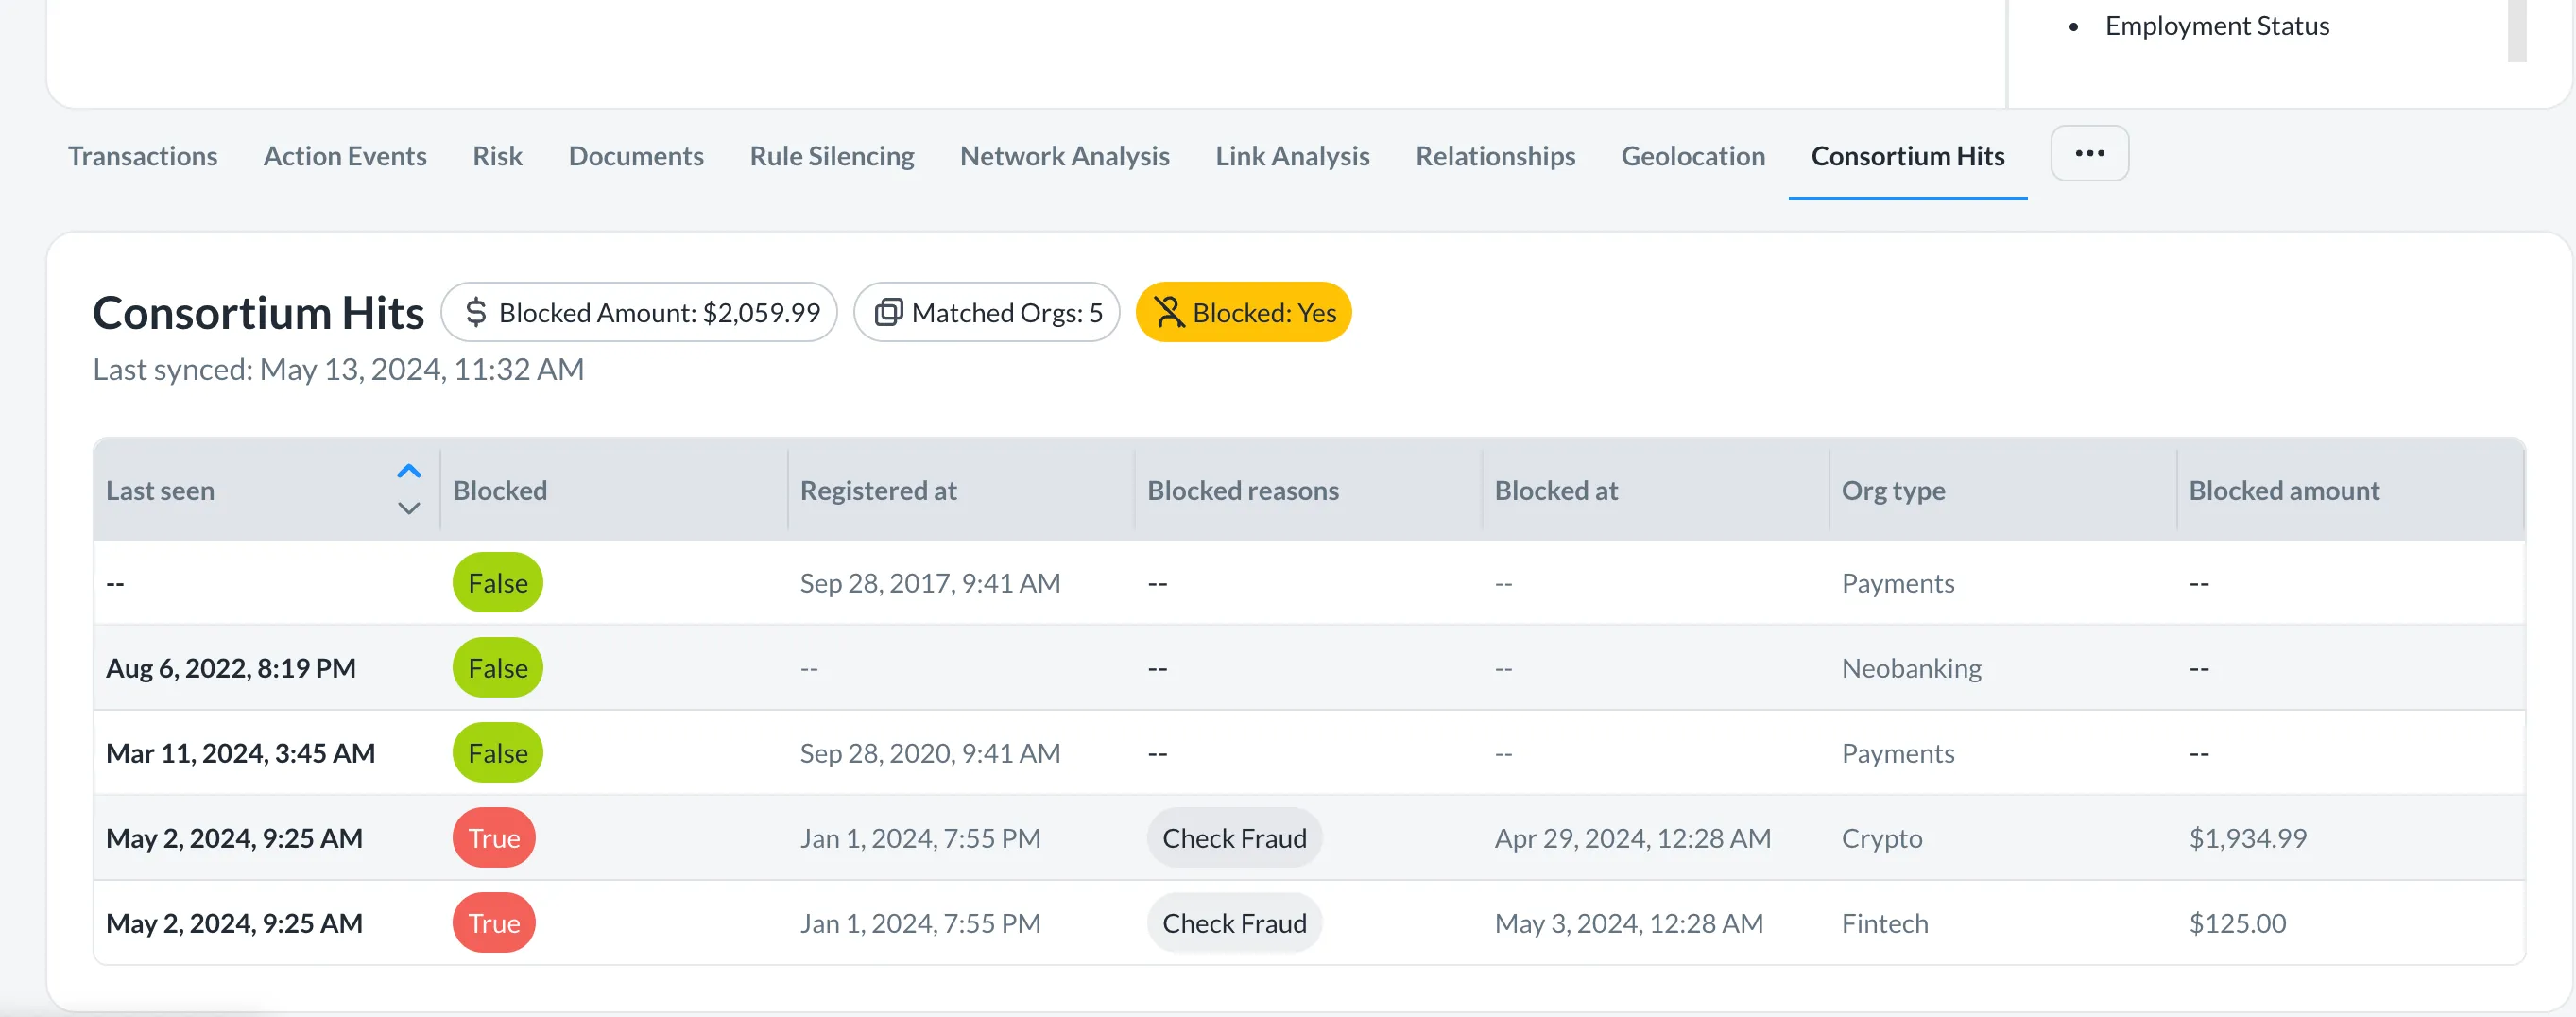Click Payments in the Sep 28, 2017 row
Screen dimensions: 2576x1017
[x=1898, y=582]
